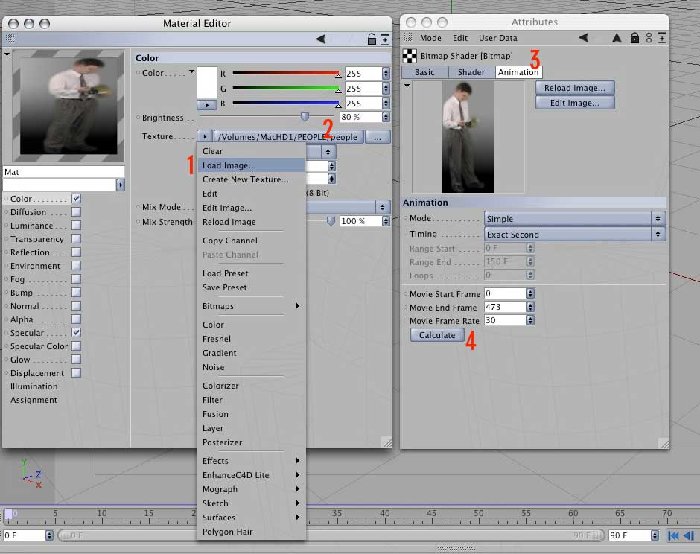Choose Create New Texture menu entry
Screen dimensions: 700x554
tap(251, 179)
